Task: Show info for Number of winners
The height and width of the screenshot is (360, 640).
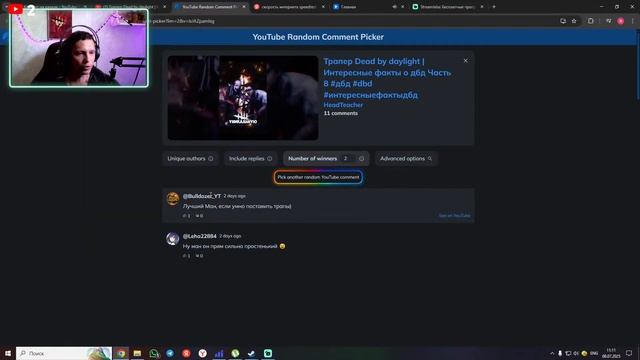Action: [361, 158]
